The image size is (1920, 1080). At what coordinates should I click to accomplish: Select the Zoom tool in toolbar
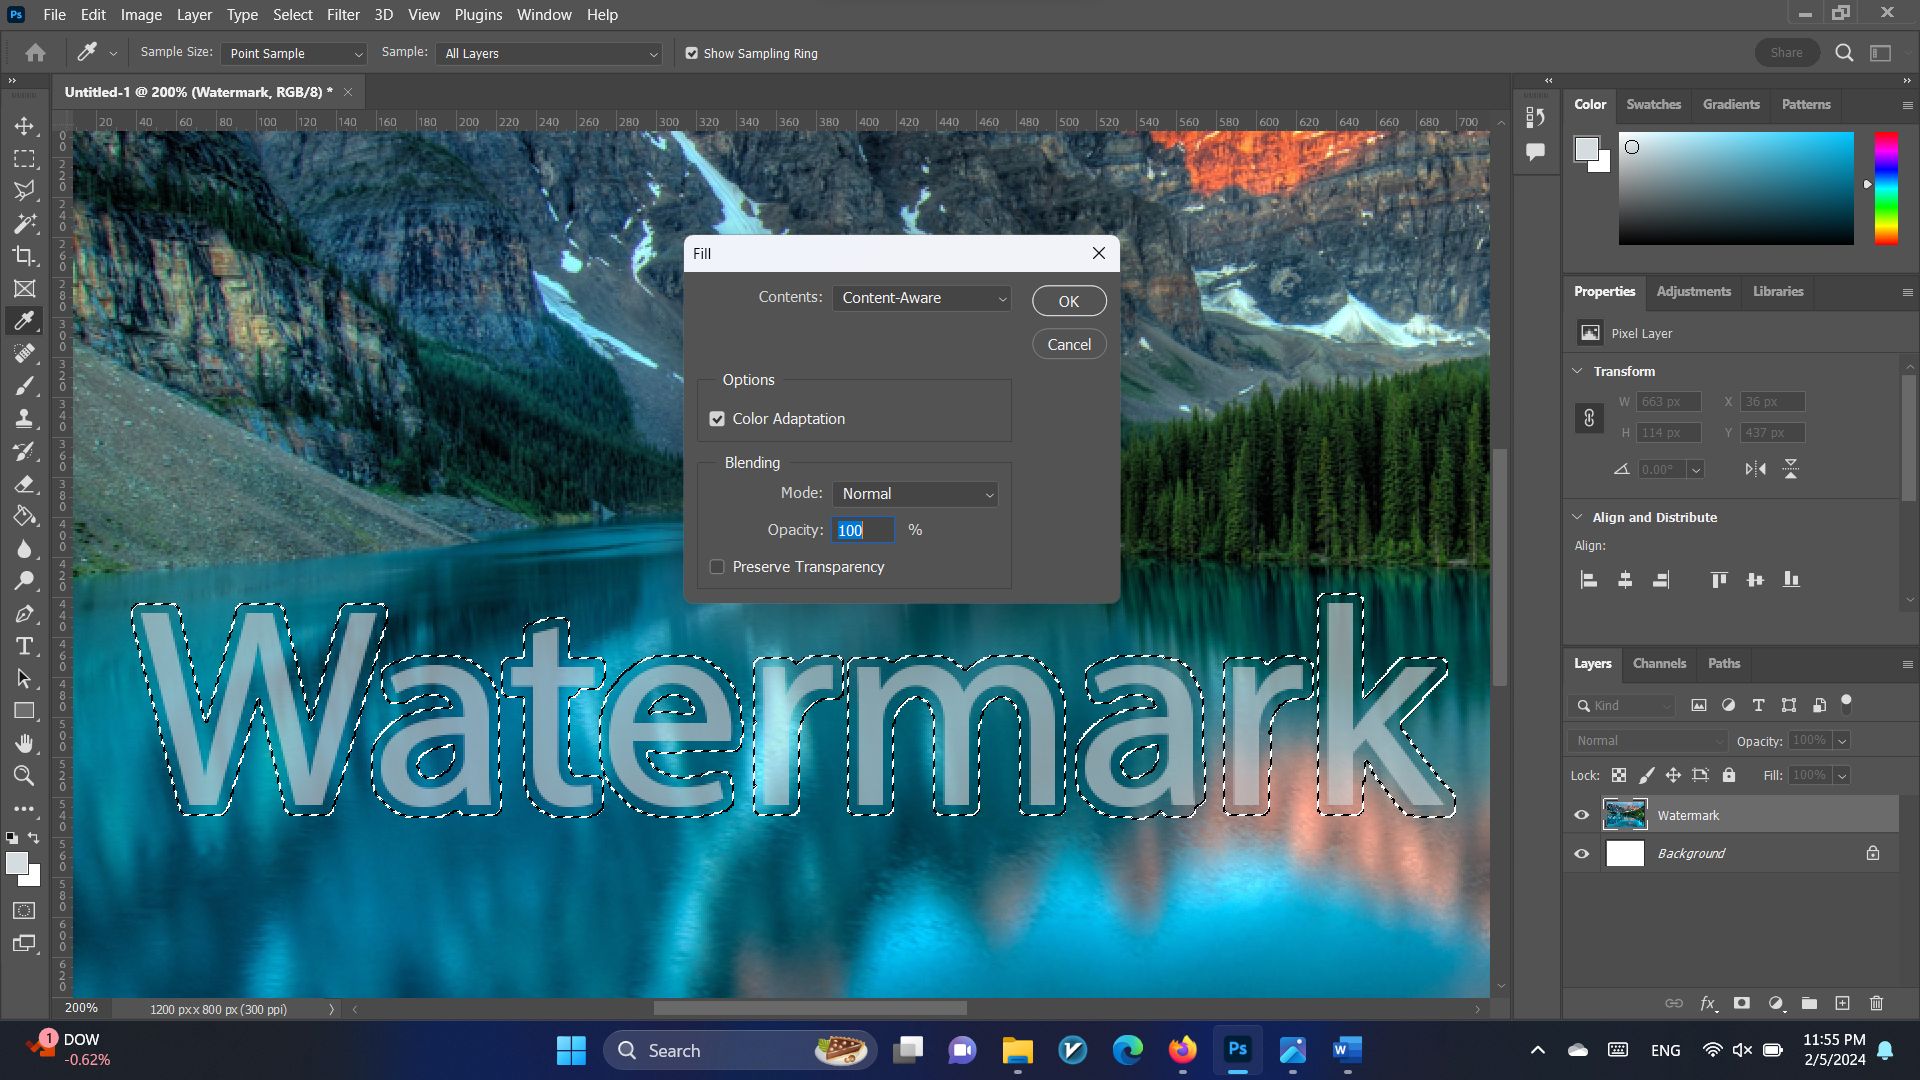pos(24,776)
